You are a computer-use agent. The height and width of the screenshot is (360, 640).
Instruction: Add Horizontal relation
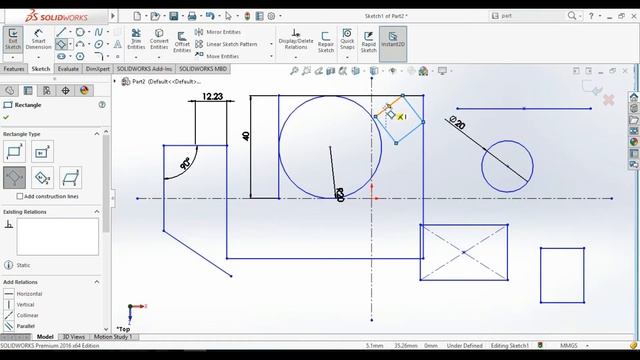click(23, 293)
